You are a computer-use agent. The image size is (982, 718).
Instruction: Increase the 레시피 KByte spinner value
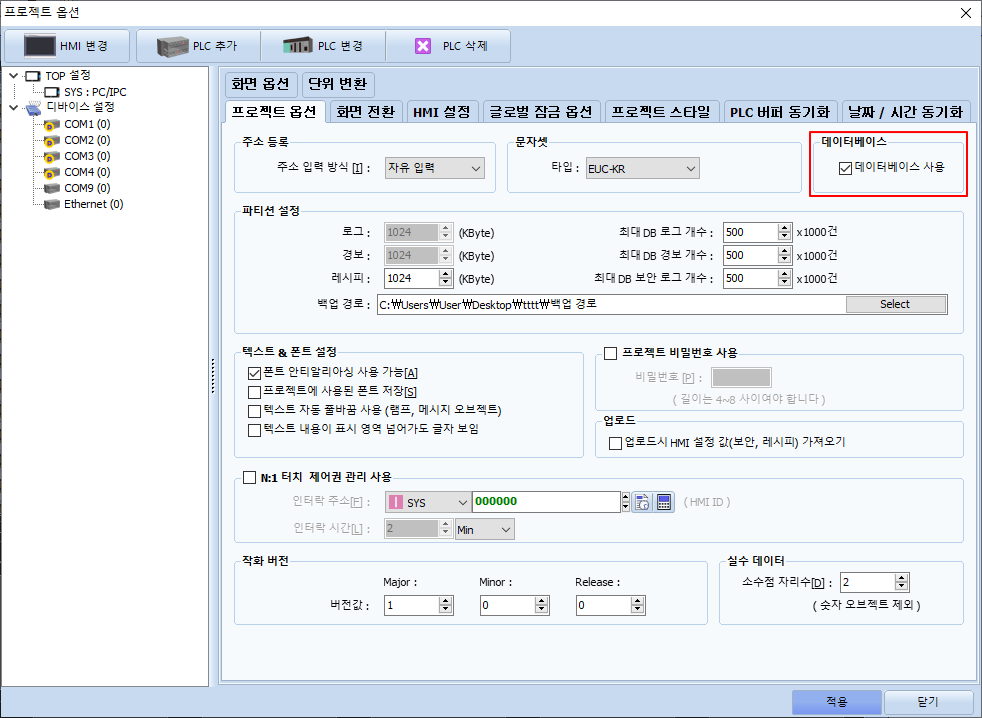[x=446, y=274]
